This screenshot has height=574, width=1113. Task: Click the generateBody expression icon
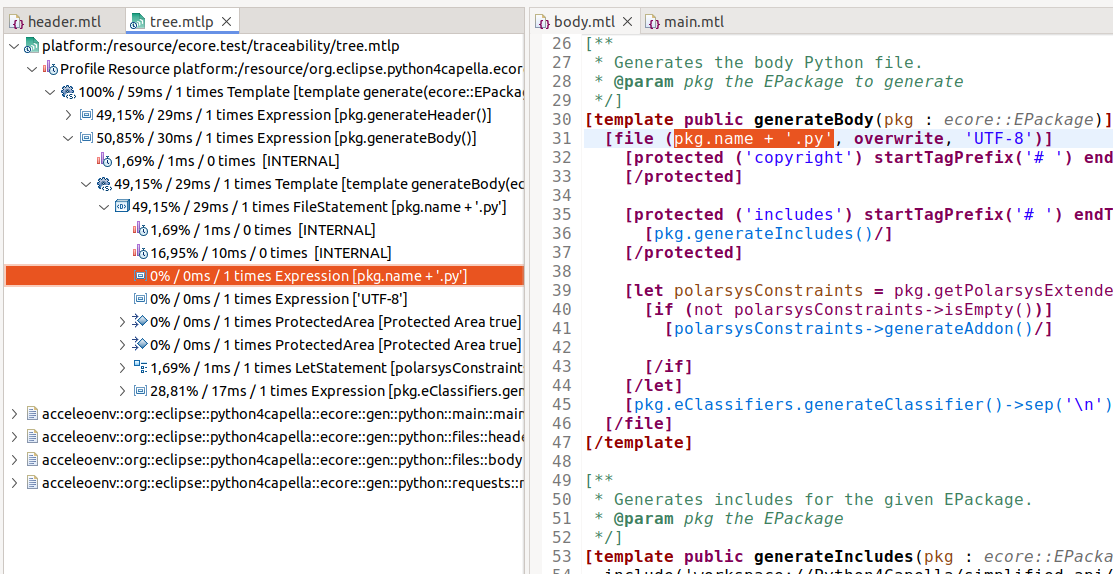pyautogui.click(x=87, y=138)
